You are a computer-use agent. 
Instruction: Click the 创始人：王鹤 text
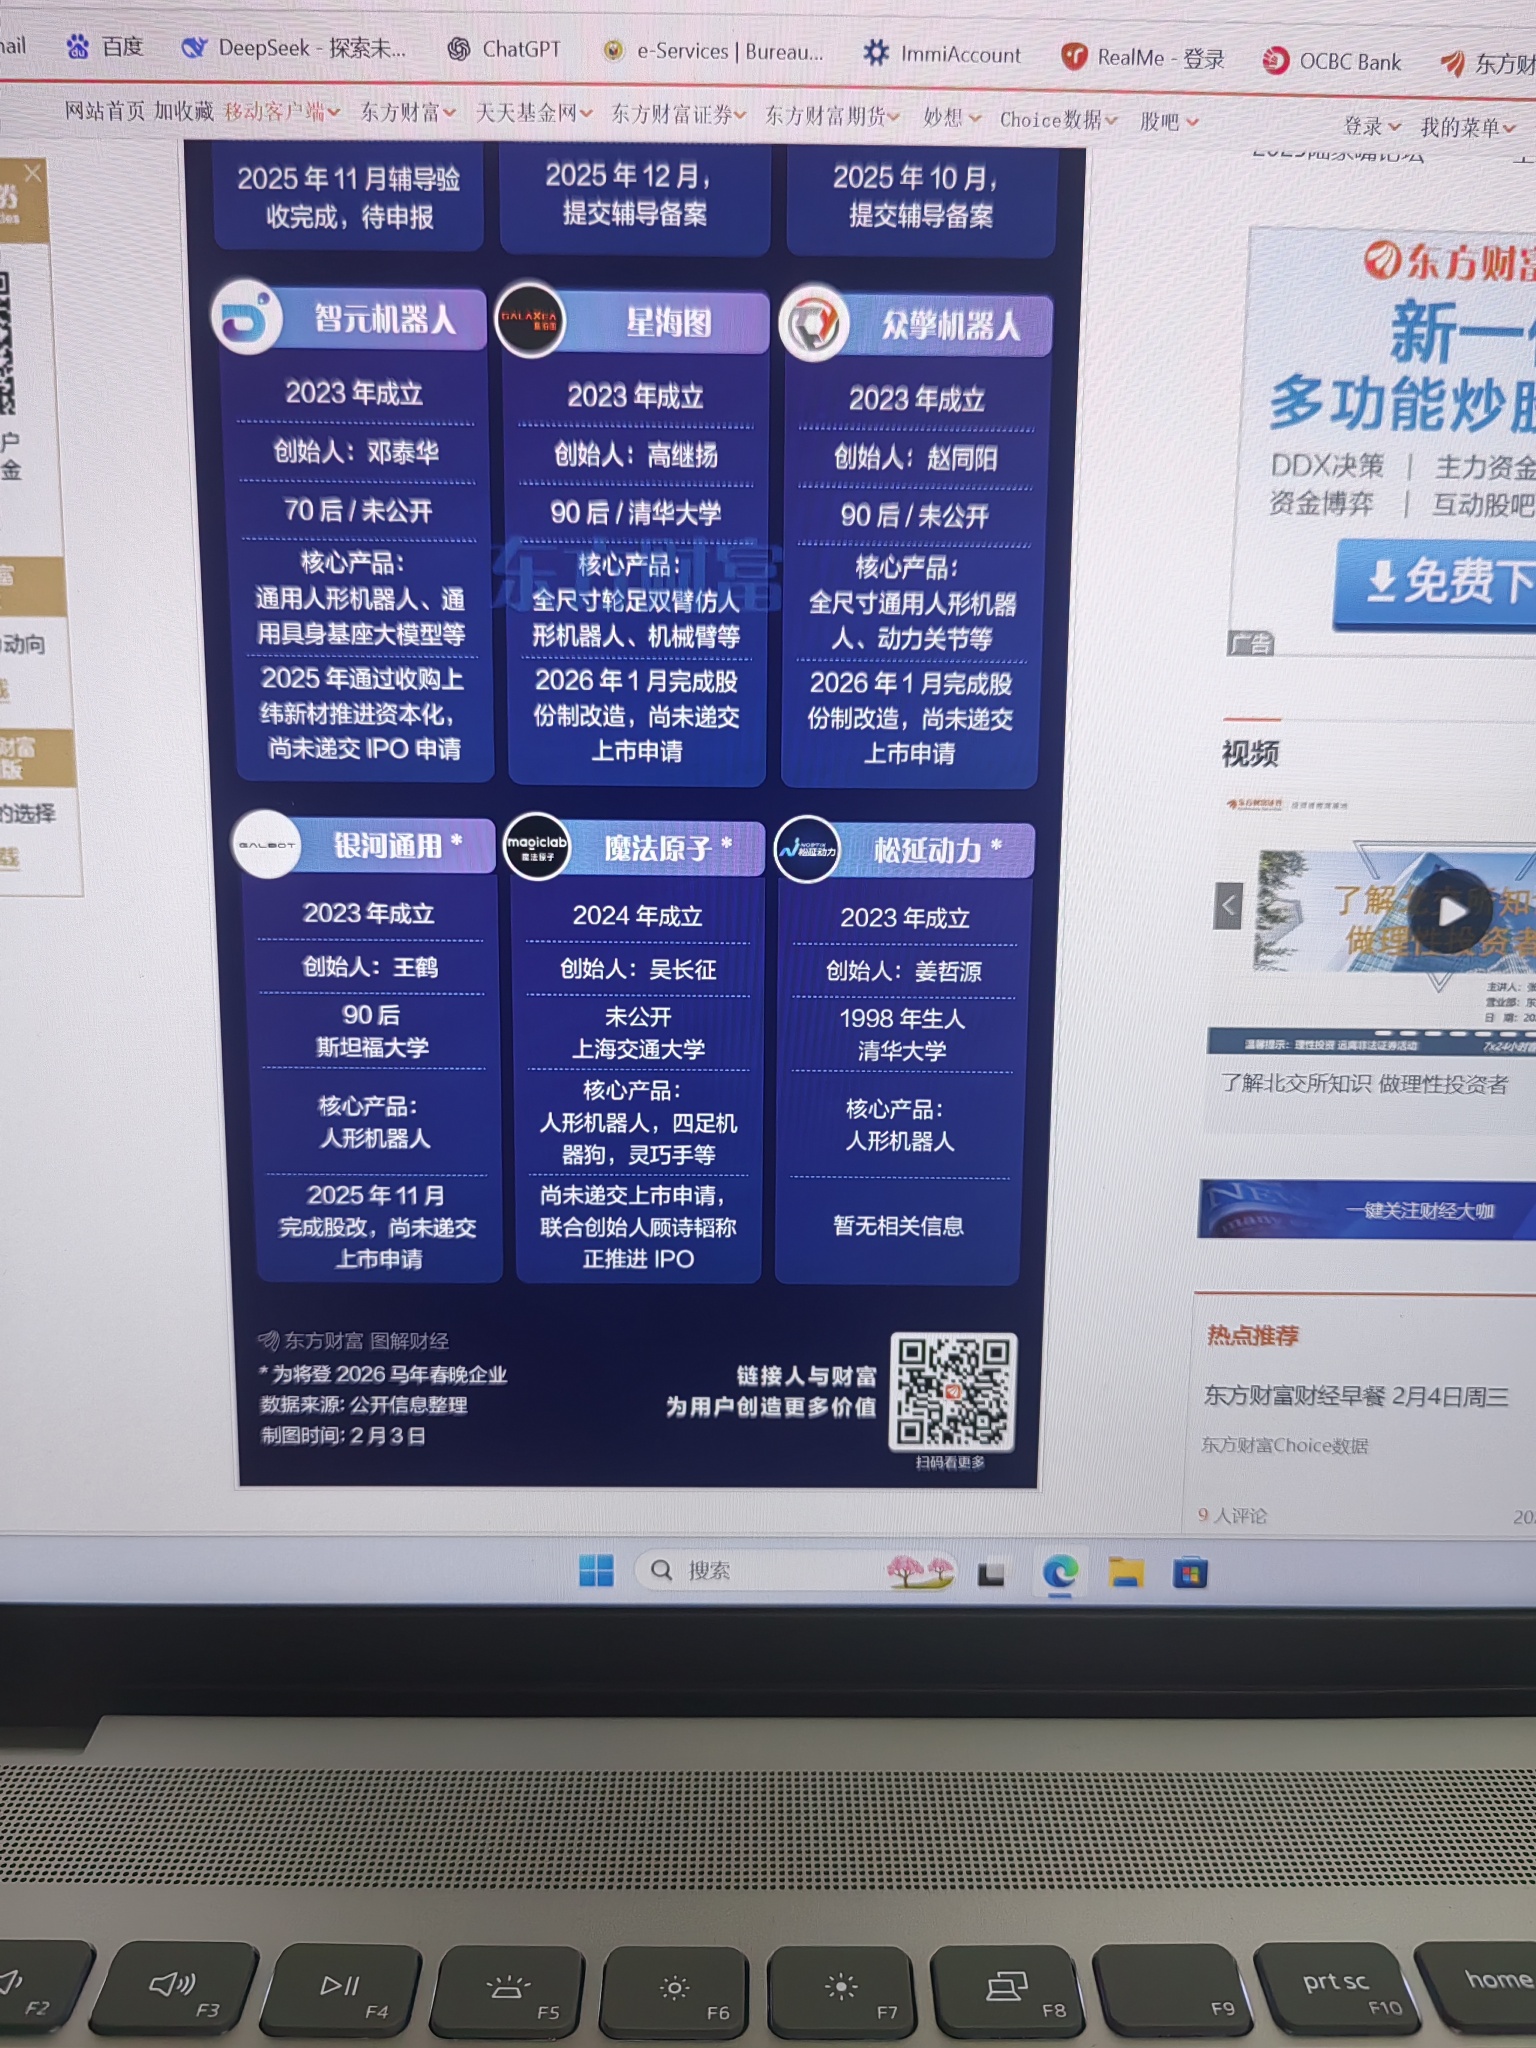370,966
